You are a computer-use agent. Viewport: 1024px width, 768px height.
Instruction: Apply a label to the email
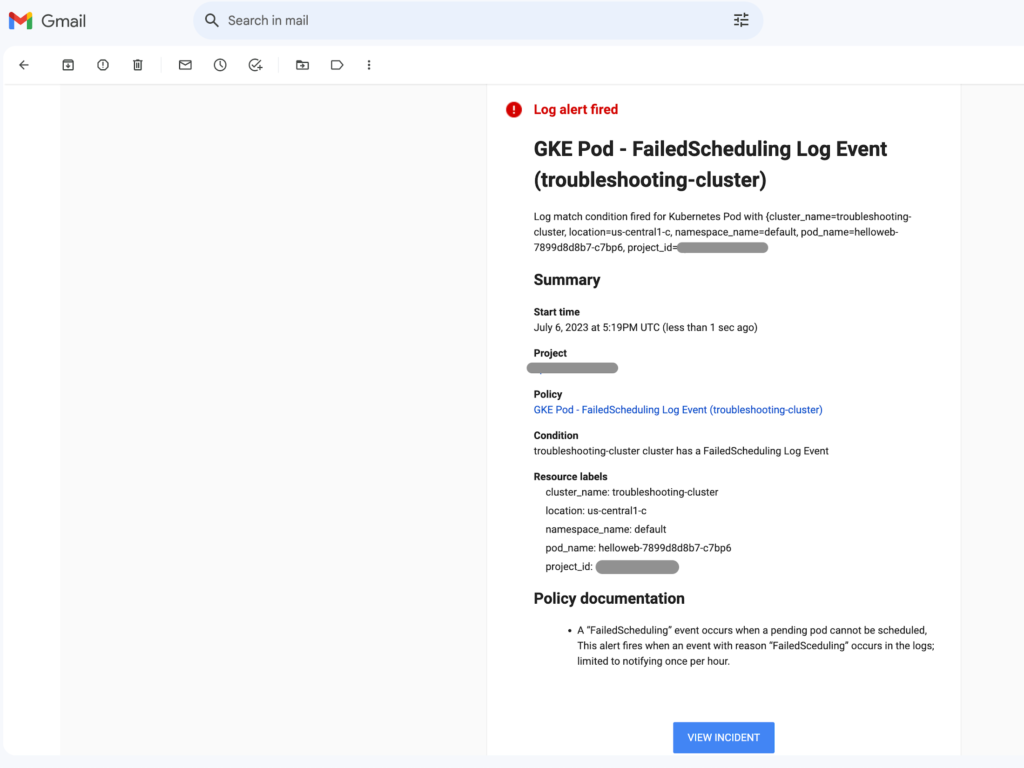click(x=337, y=64)
